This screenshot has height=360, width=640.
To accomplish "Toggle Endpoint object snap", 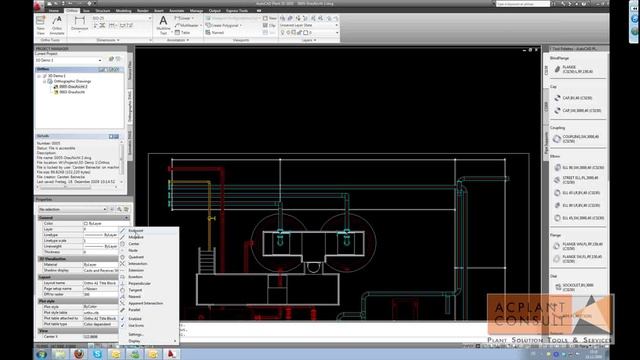I will 149,231.
